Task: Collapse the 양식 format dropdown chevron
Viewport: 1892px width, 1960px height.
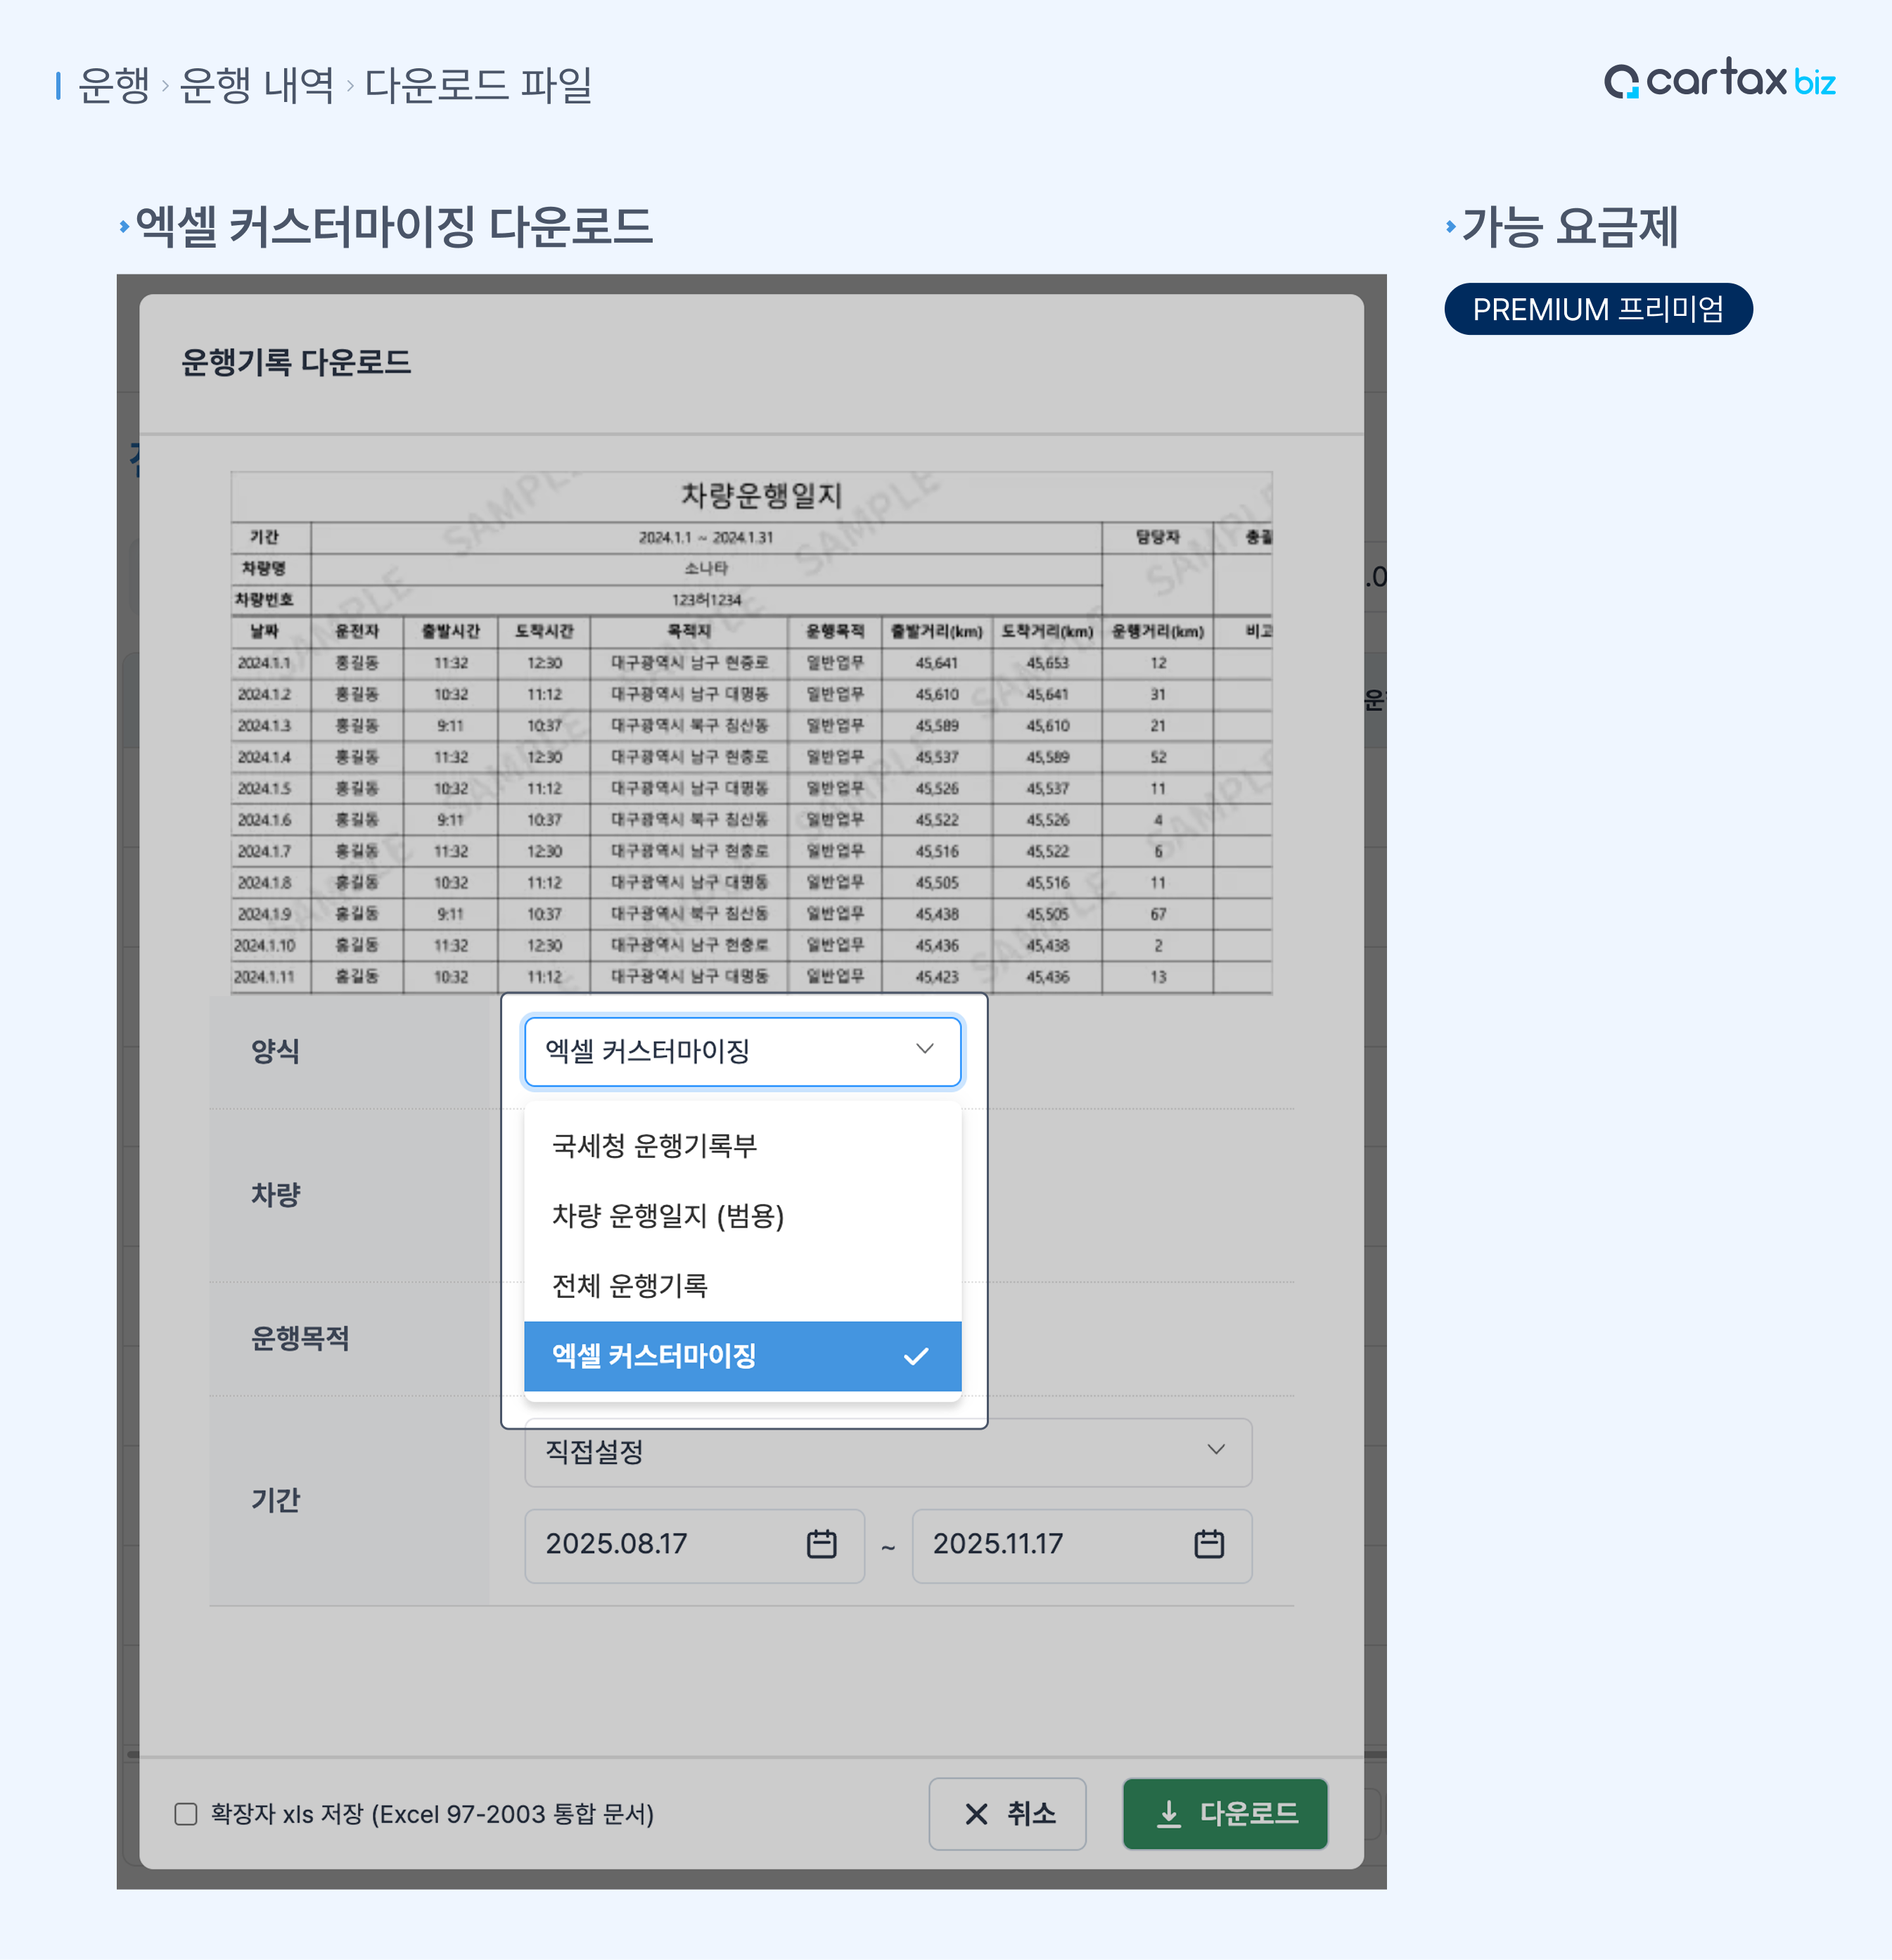Action: [924, 1049]
